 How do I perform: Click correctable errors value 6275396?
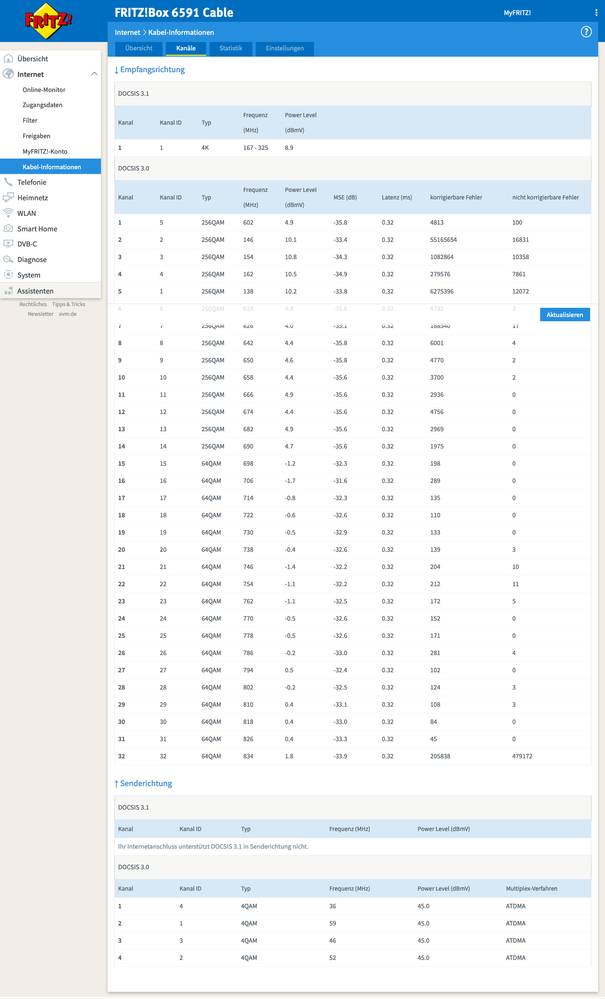(442, 292)
